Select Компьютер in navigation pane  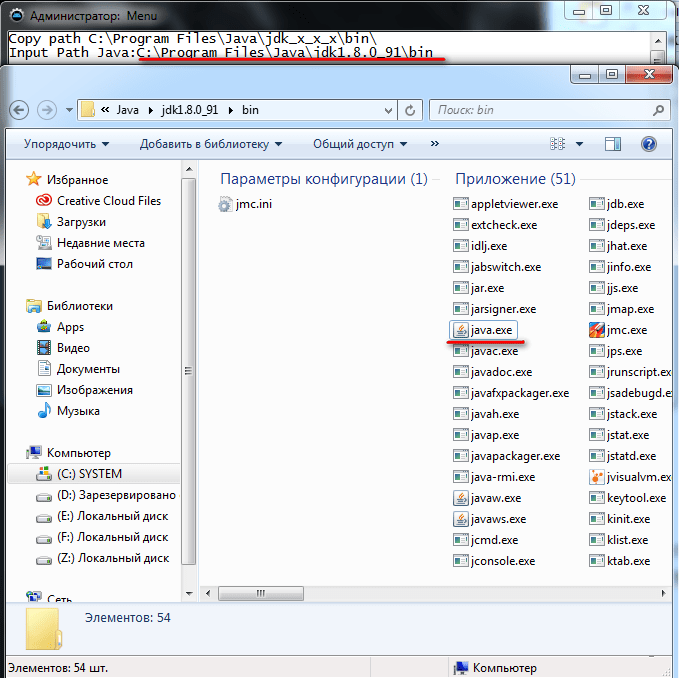(x=79, y=453)
